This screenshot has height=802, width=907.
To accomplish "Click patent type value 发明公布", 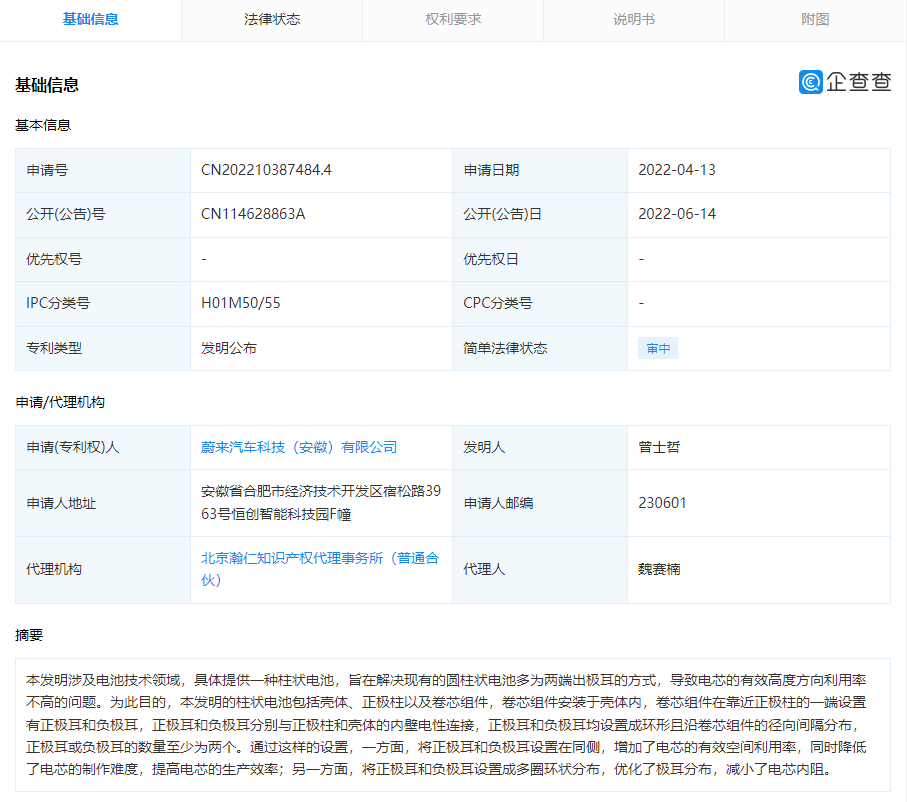I will [228, 348].
